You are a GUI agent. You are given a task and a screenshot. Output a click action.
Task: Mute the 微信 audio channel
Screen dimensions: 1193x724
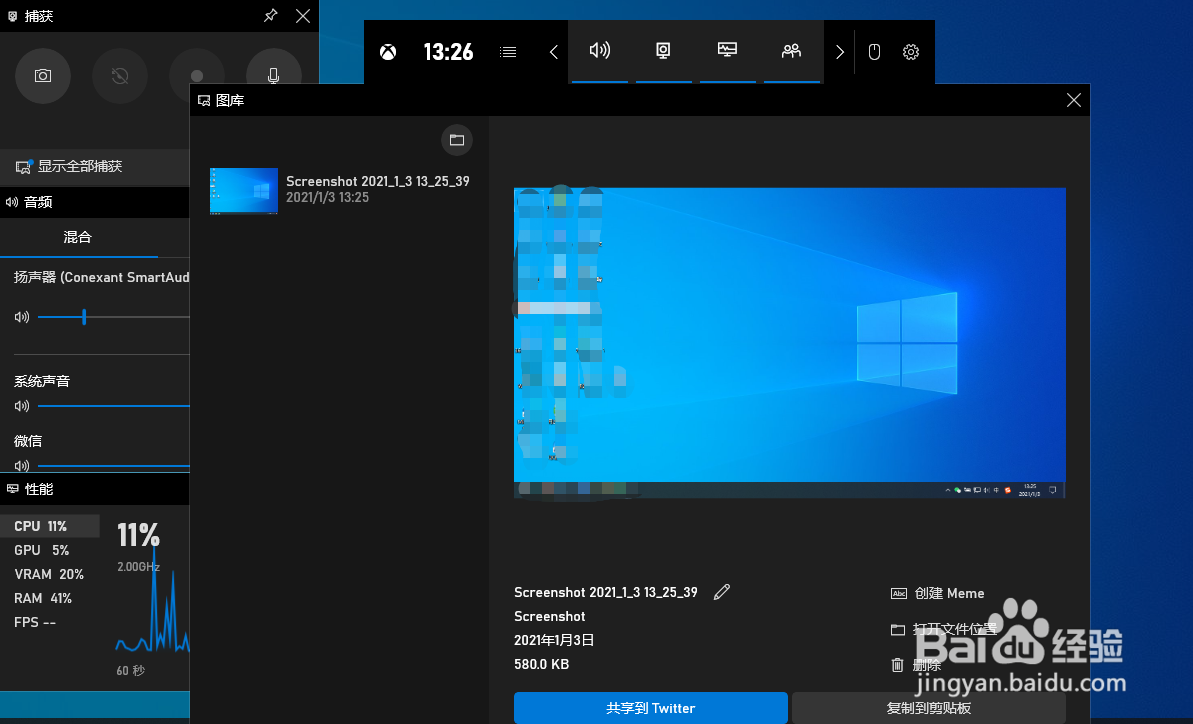pyautogui.click(x=22, y=465)
